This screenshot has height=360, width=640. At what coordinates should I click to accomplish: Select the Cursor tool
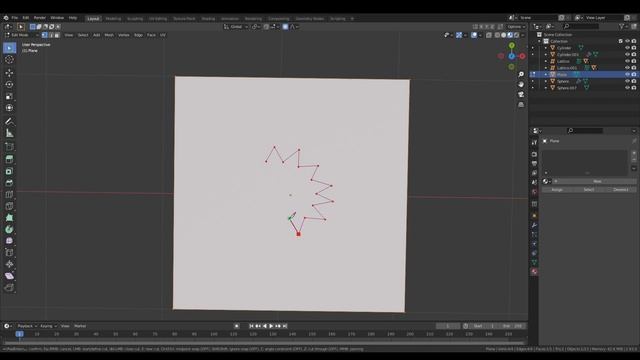click(x=9, y=60)
